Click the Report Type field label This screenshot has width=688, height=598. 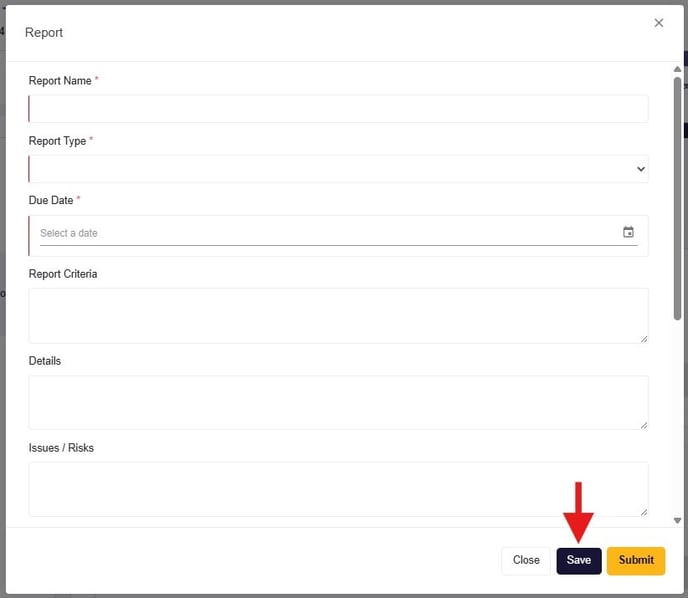pos(57,141)
